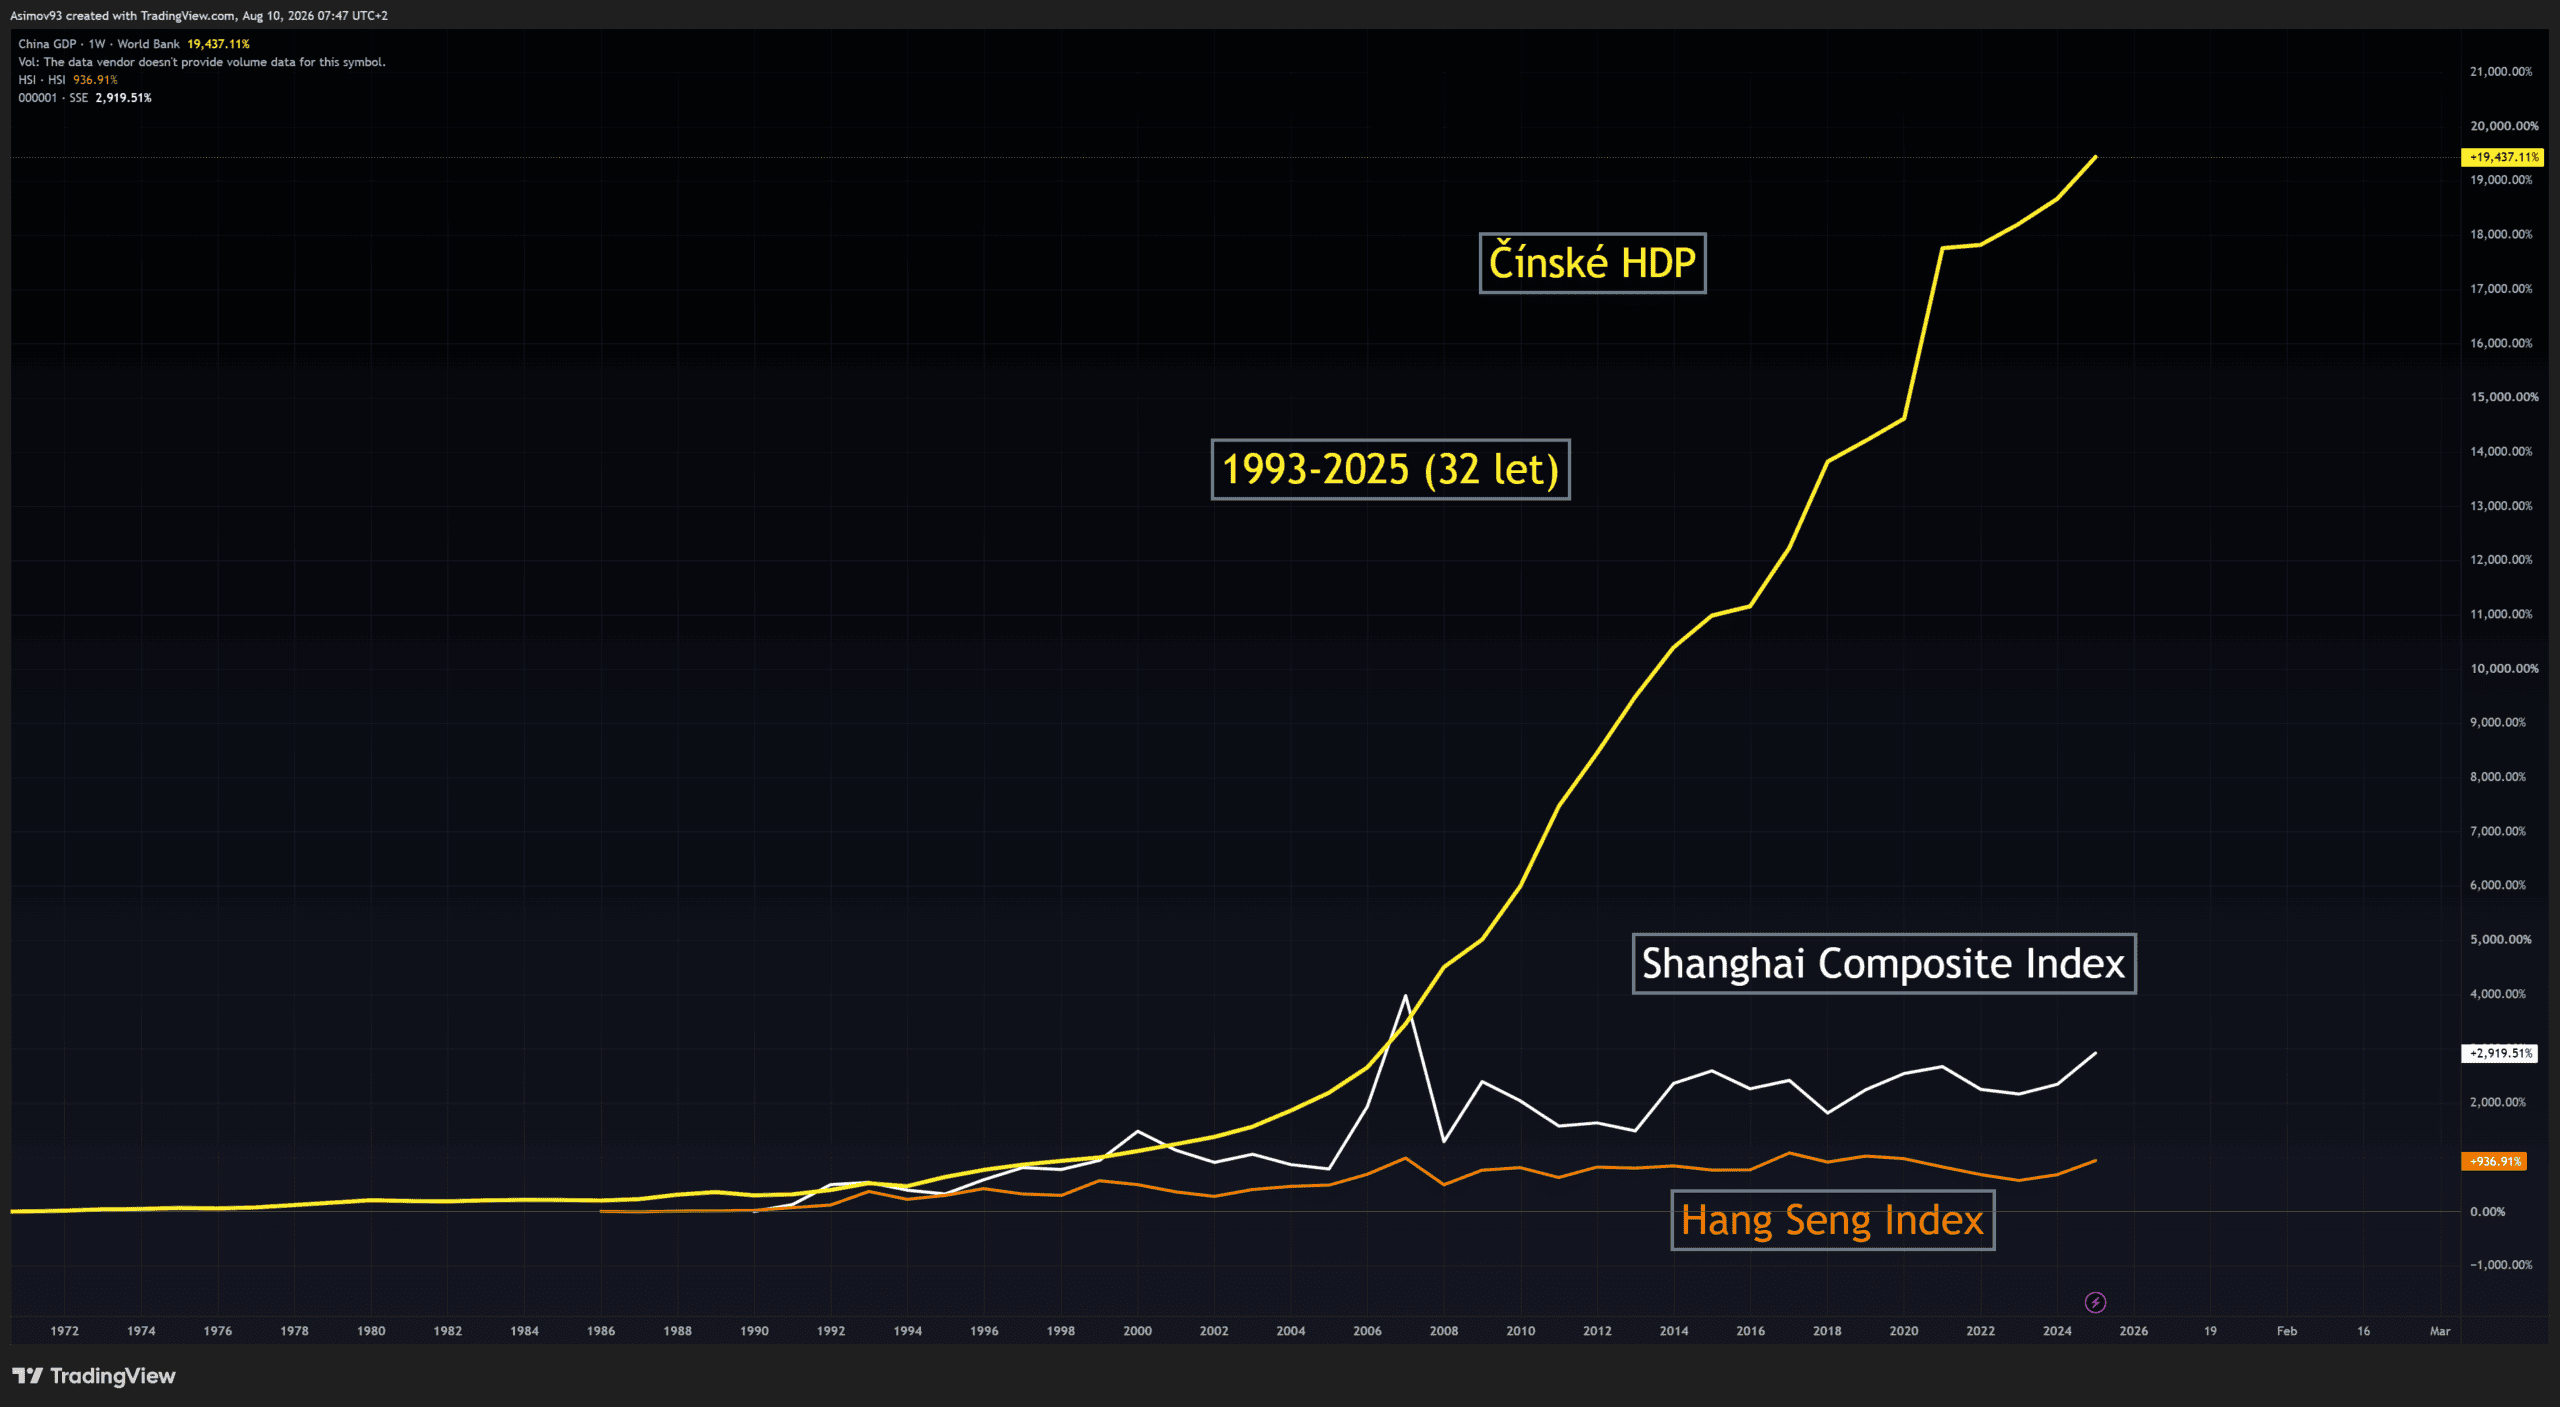2560x1407 pixels.
Task: Click the 0.00% price axis label
Action: 2487,1211
